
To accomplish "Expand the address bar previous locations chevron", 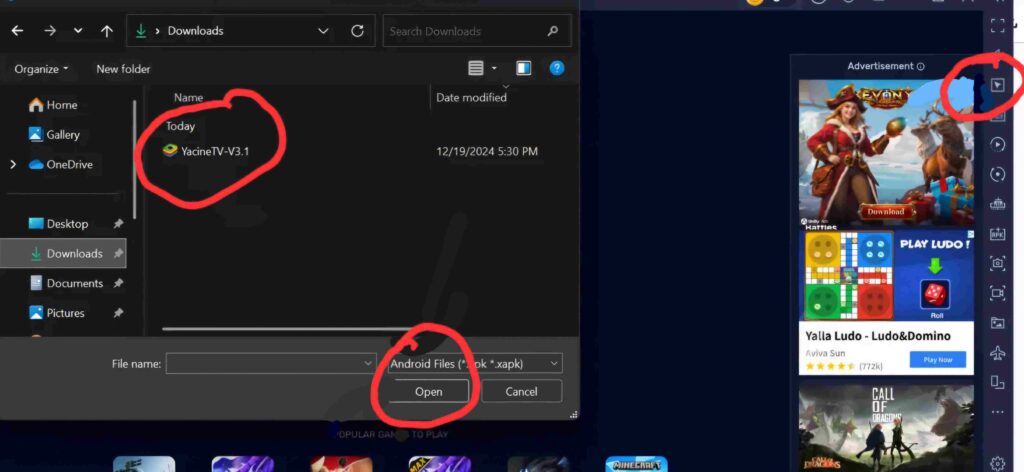I will 323,31.
